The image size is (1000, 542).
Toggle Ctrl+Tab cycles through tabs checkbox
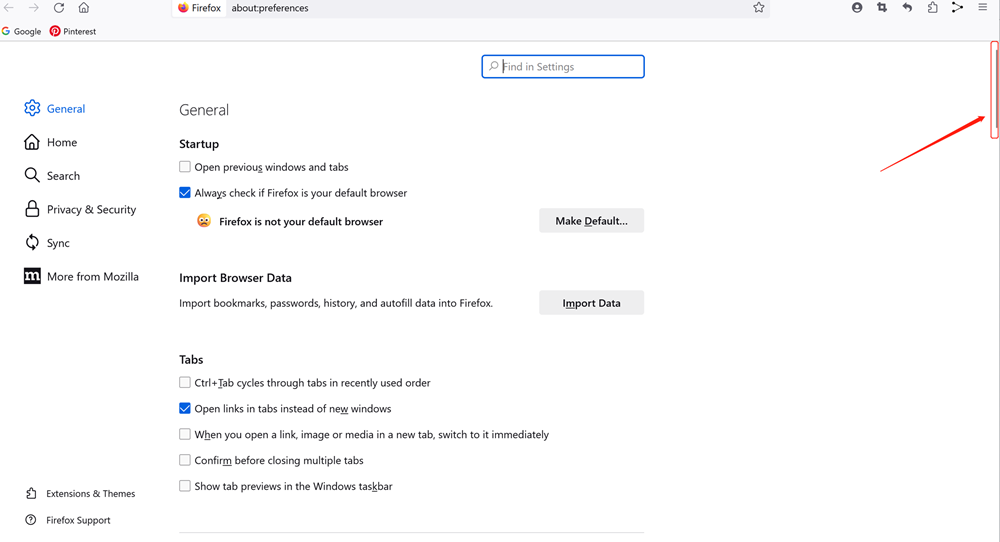(x=185, y=383)
